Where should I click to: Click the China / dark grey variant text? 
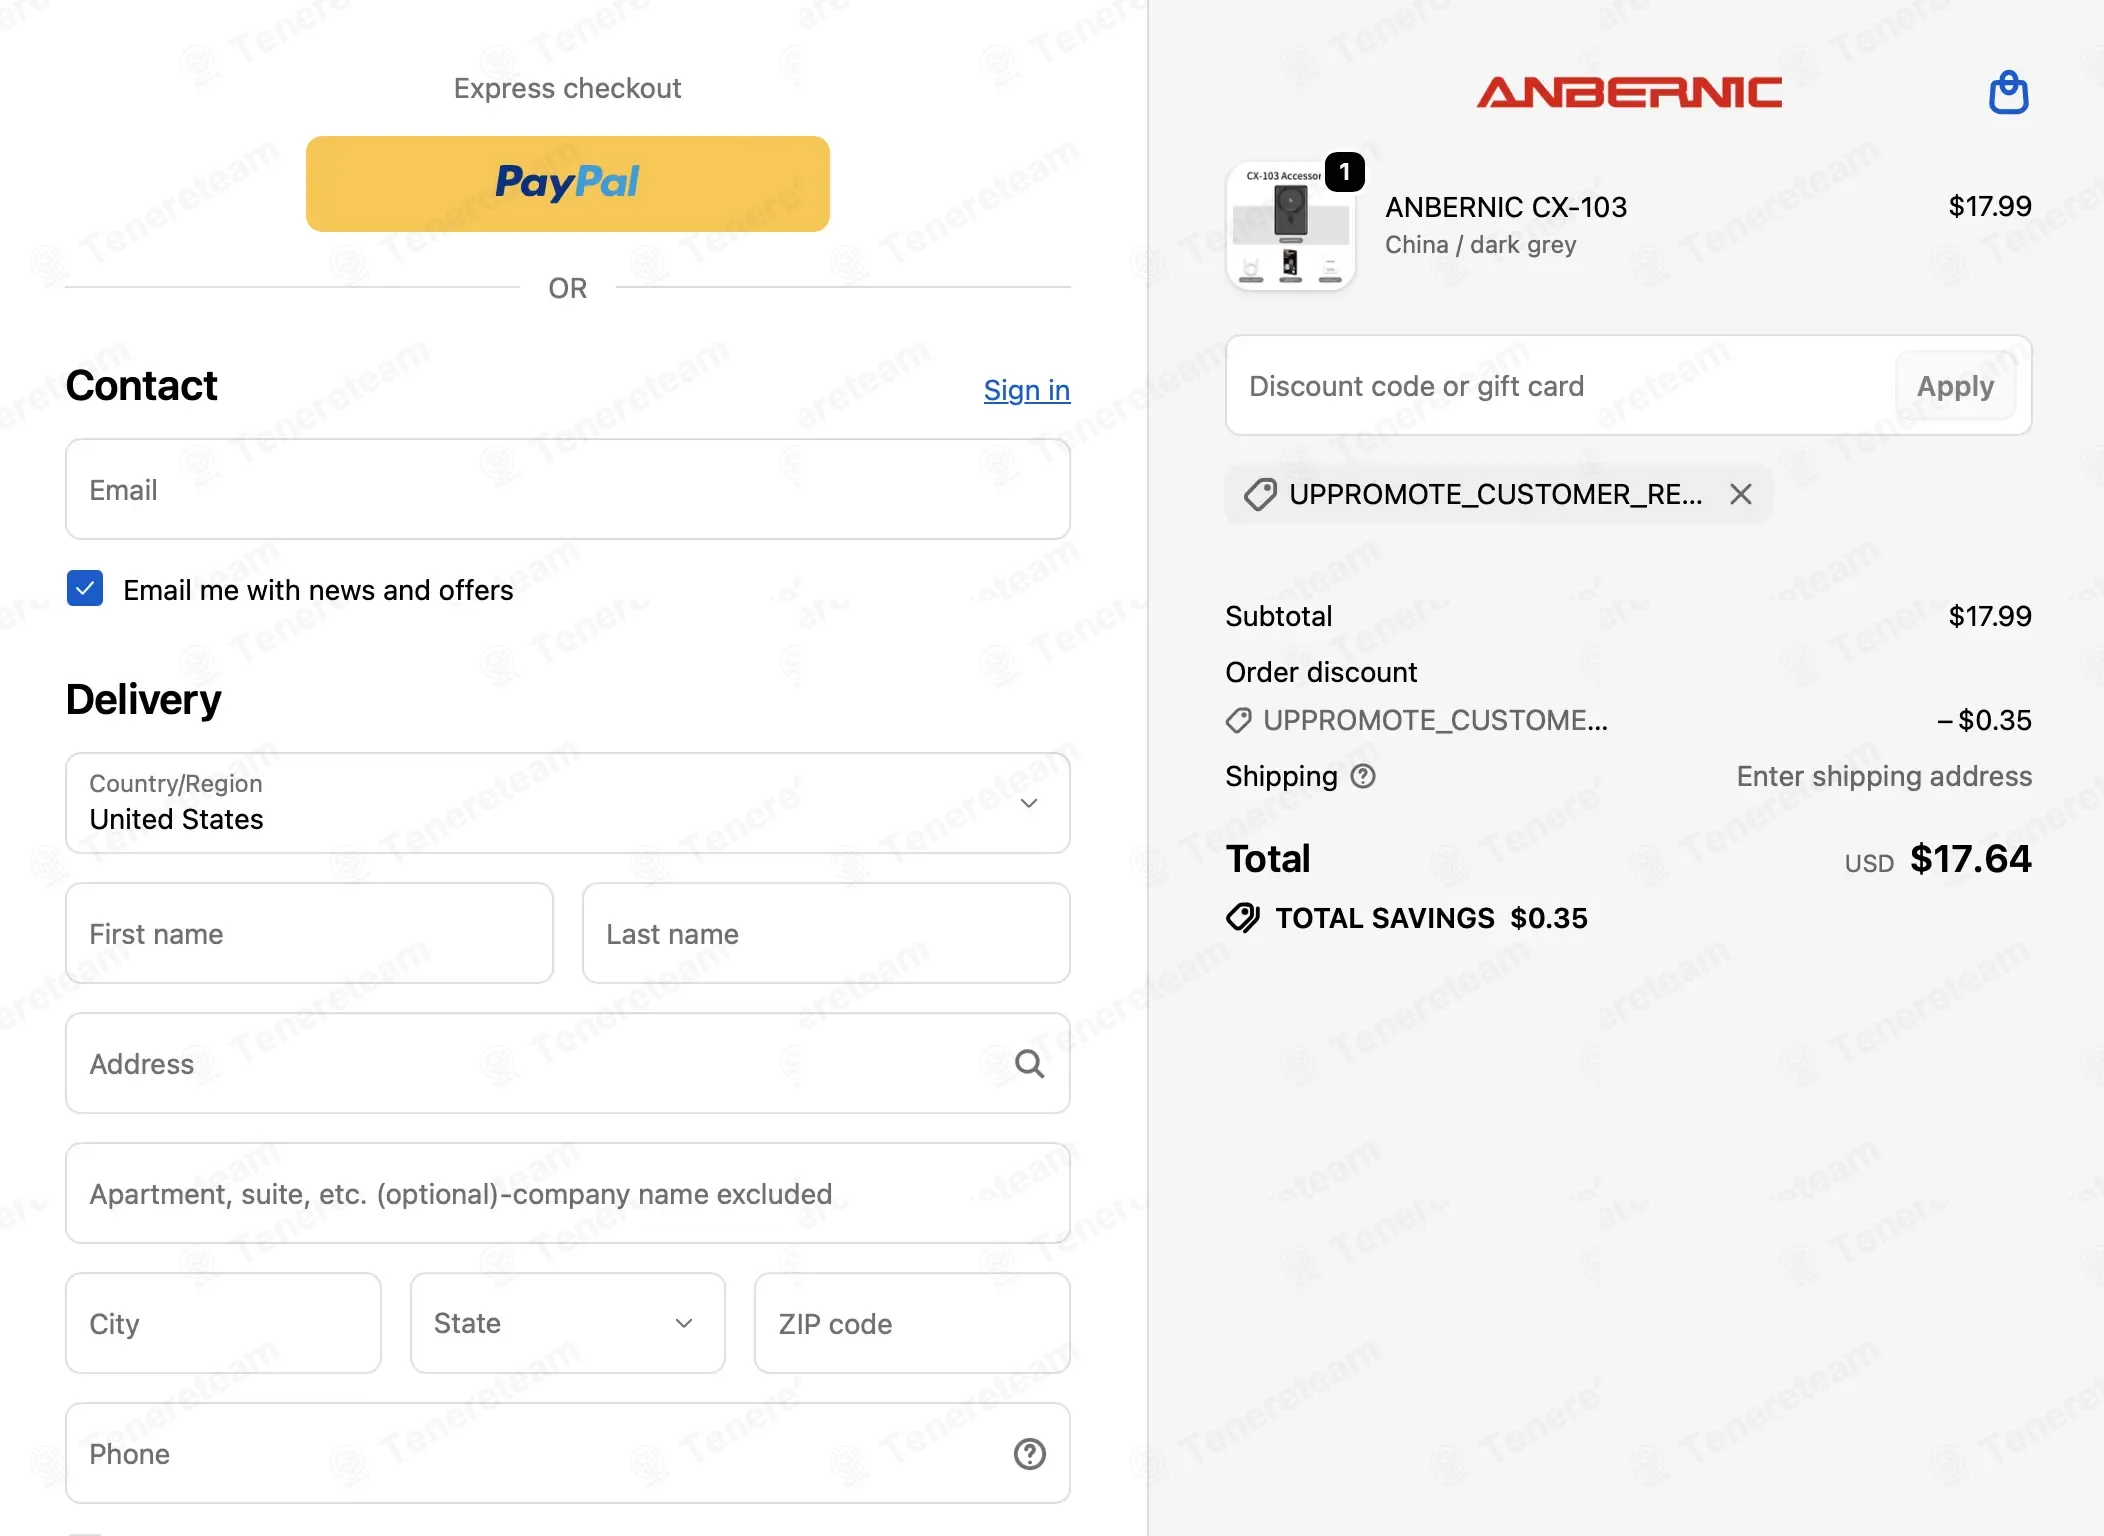(x=1480, y=245)
